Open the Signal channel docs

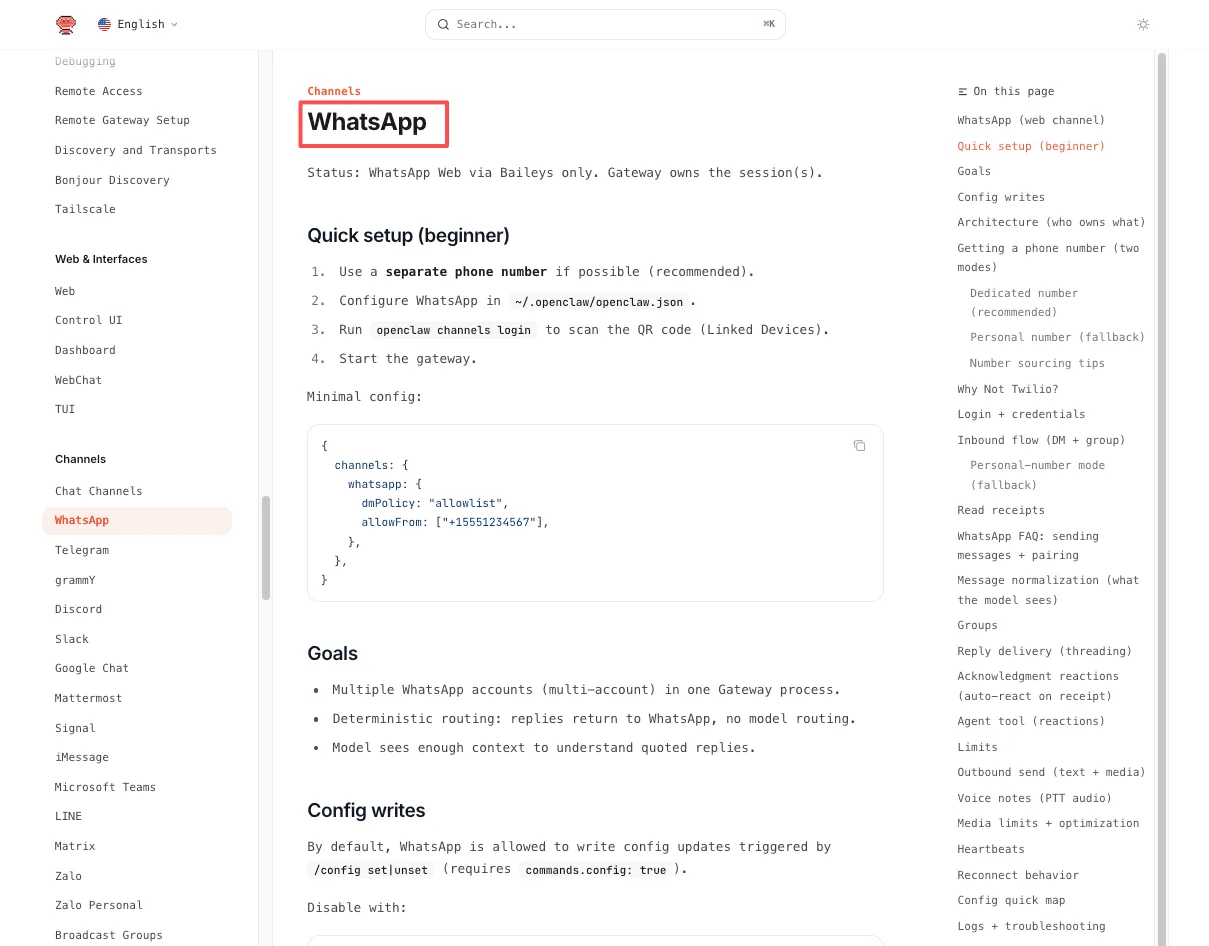click(75, 728)
